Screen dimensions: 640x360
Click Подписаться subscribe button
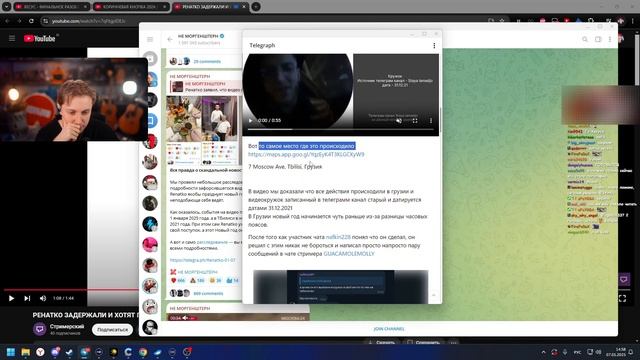(x=112, y=329)
